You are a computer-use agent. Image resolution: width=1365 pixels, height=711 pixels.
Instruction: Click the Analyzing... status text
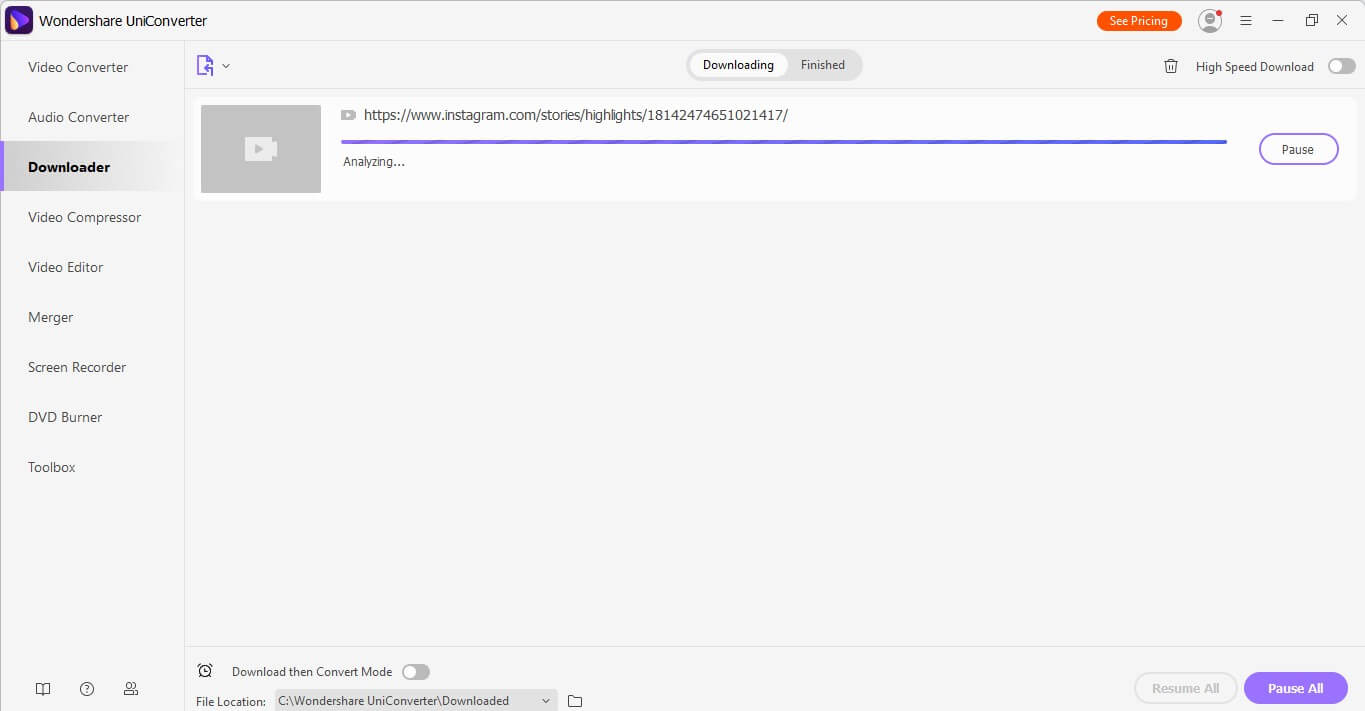[x=374, y=161]
